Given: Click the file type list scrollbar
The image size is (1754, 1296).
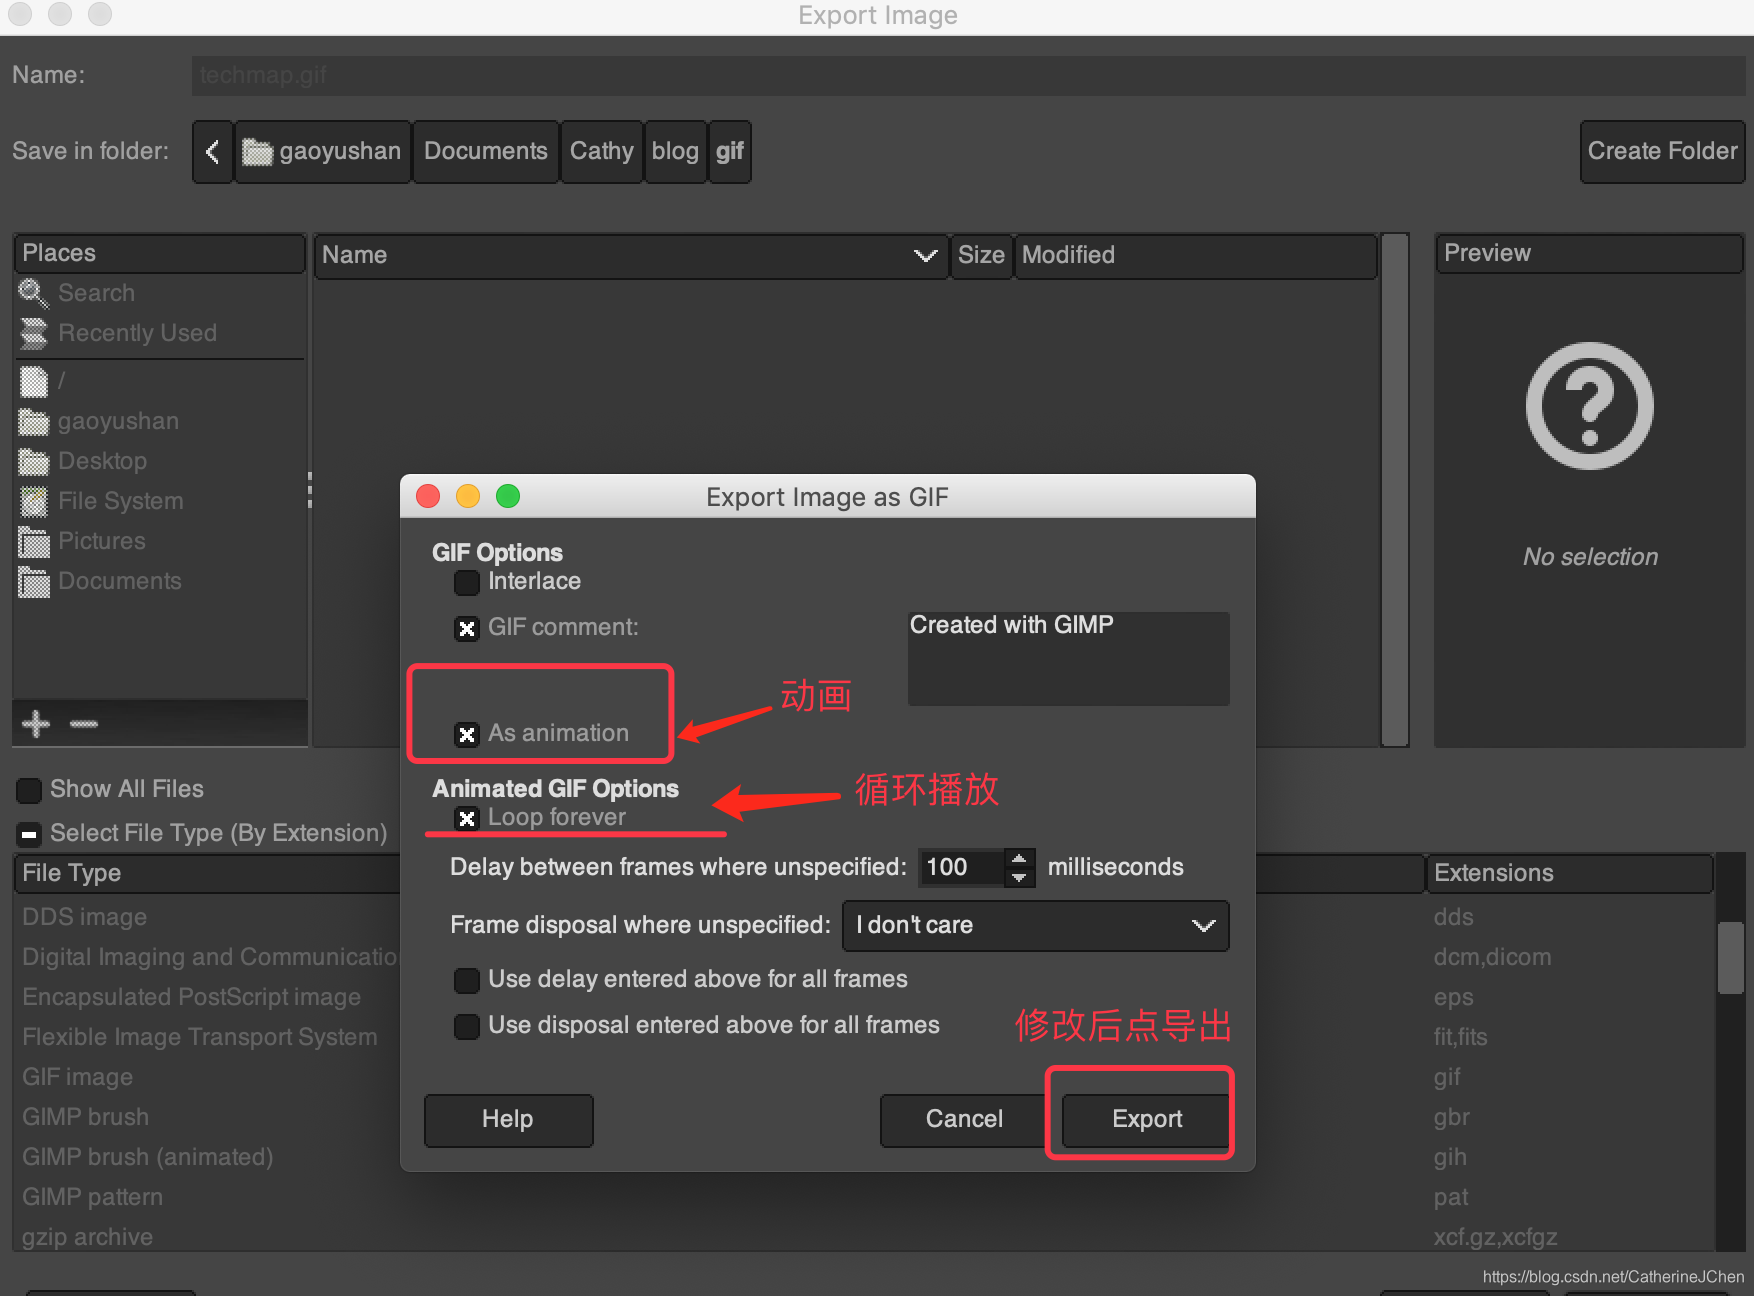Looking at the screenshot, I should pos(1730,958).
